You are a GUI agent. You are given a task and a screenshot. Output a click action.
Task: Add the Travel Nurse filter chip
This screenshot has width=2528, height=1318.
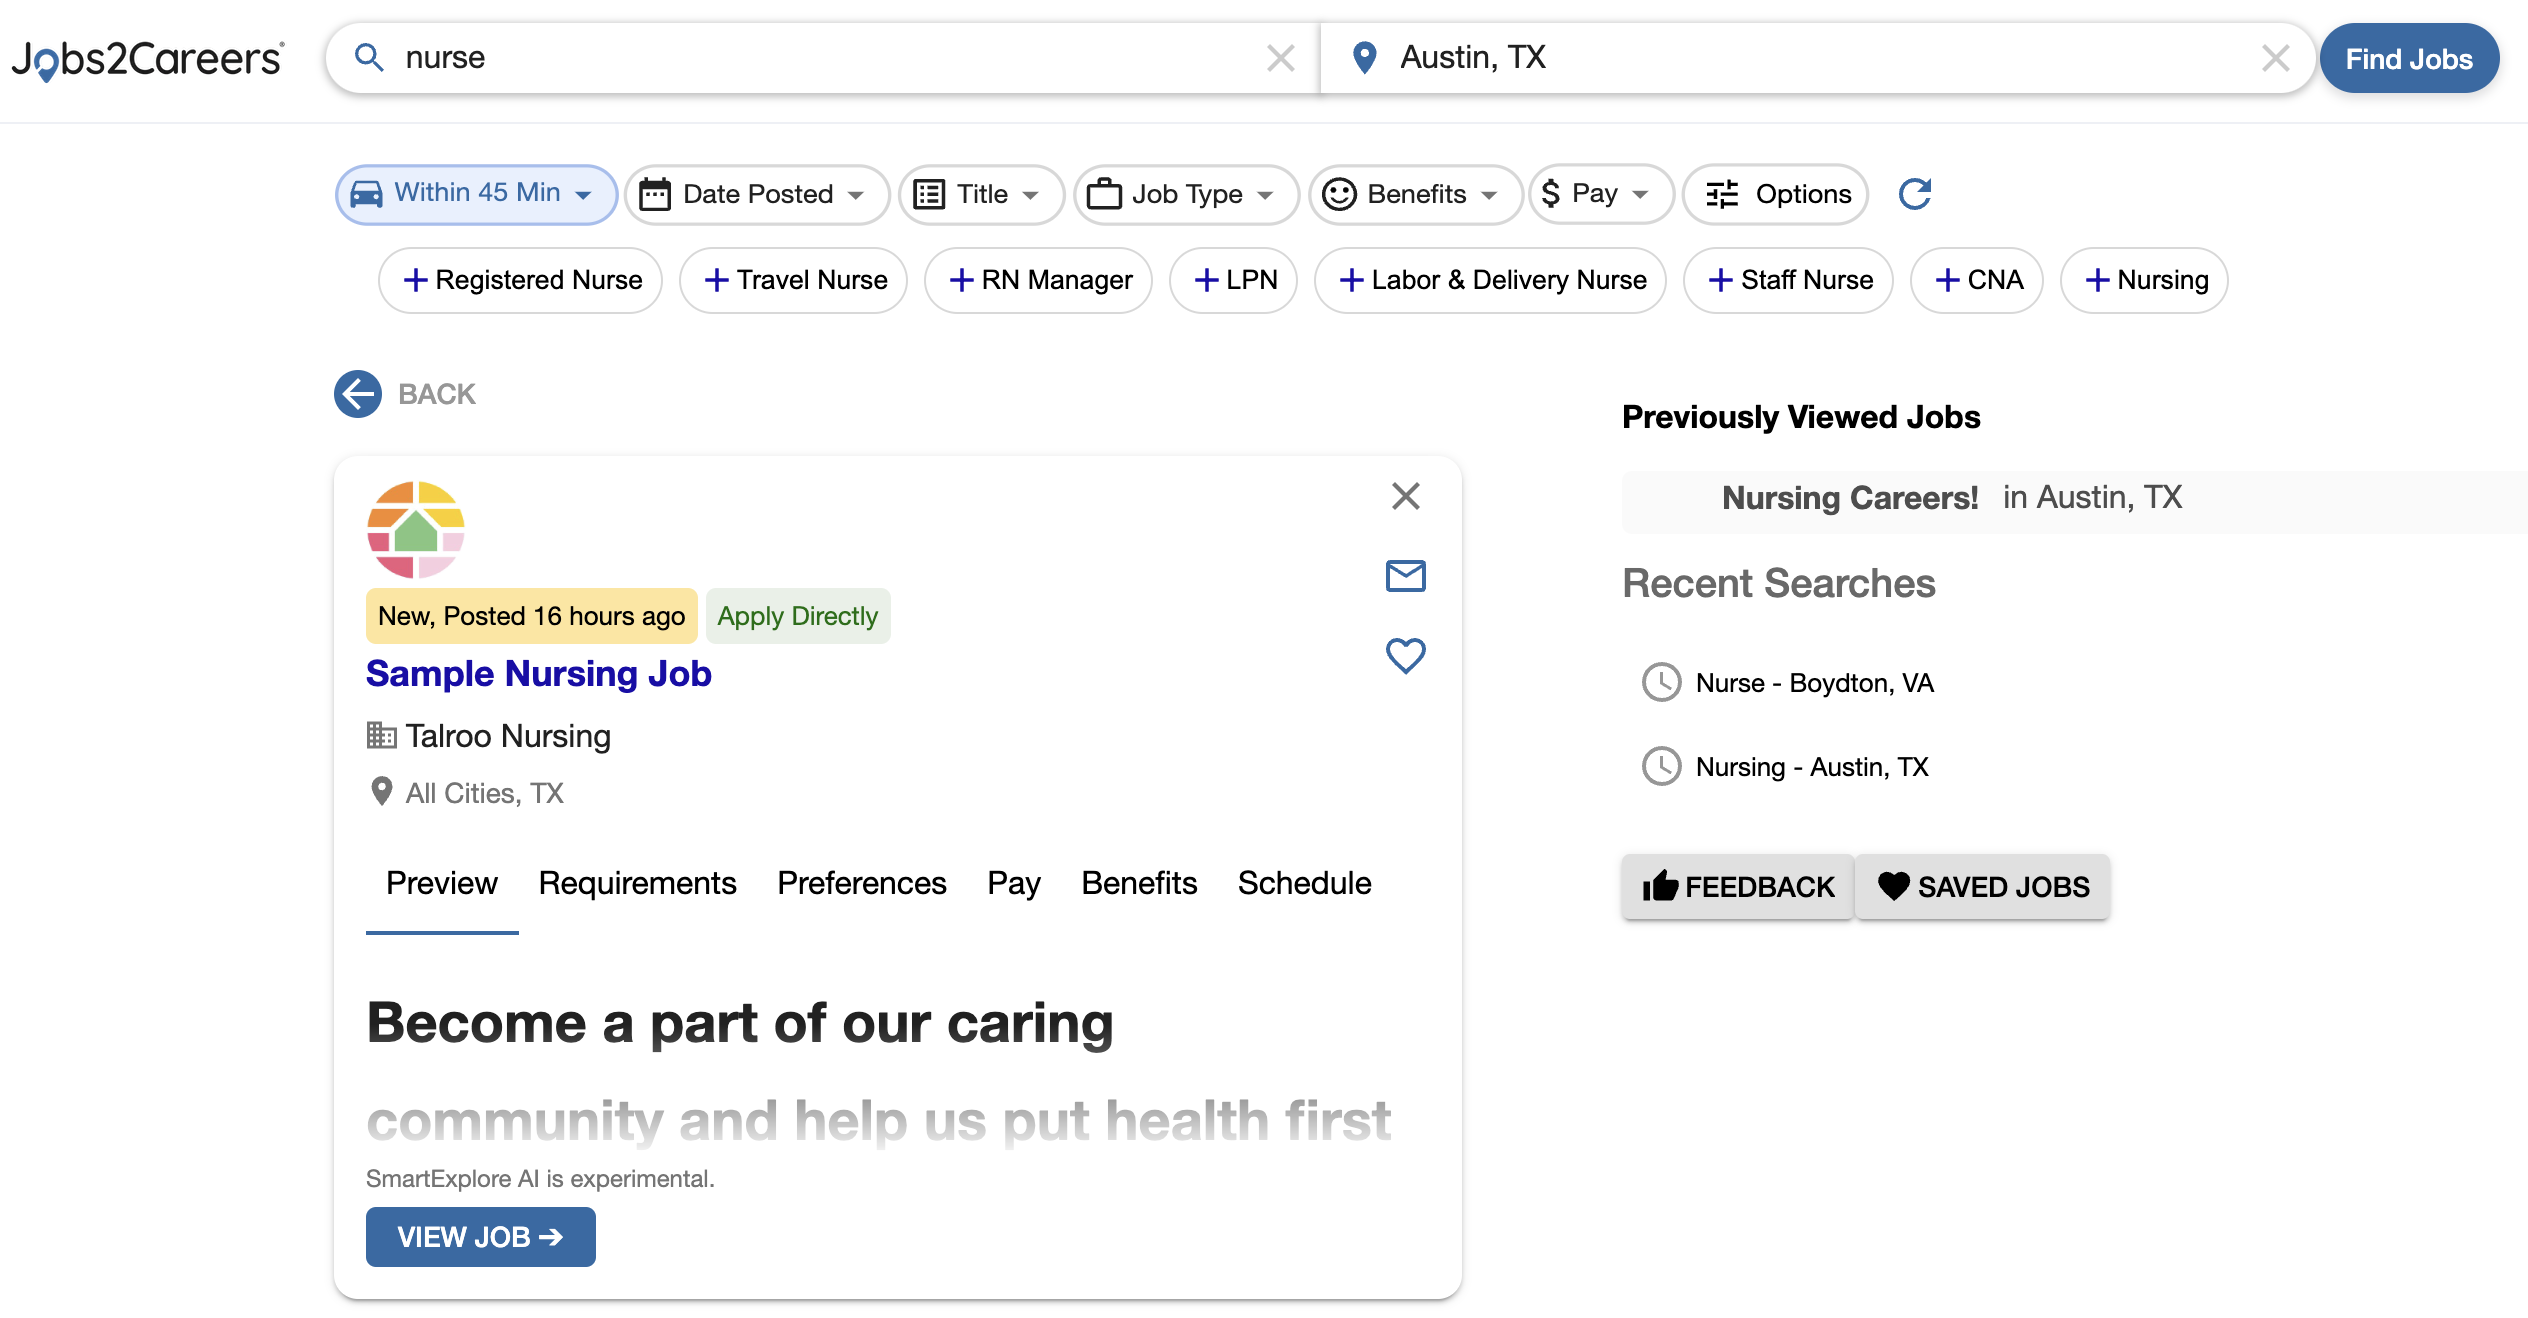click(x=792, y=280)
